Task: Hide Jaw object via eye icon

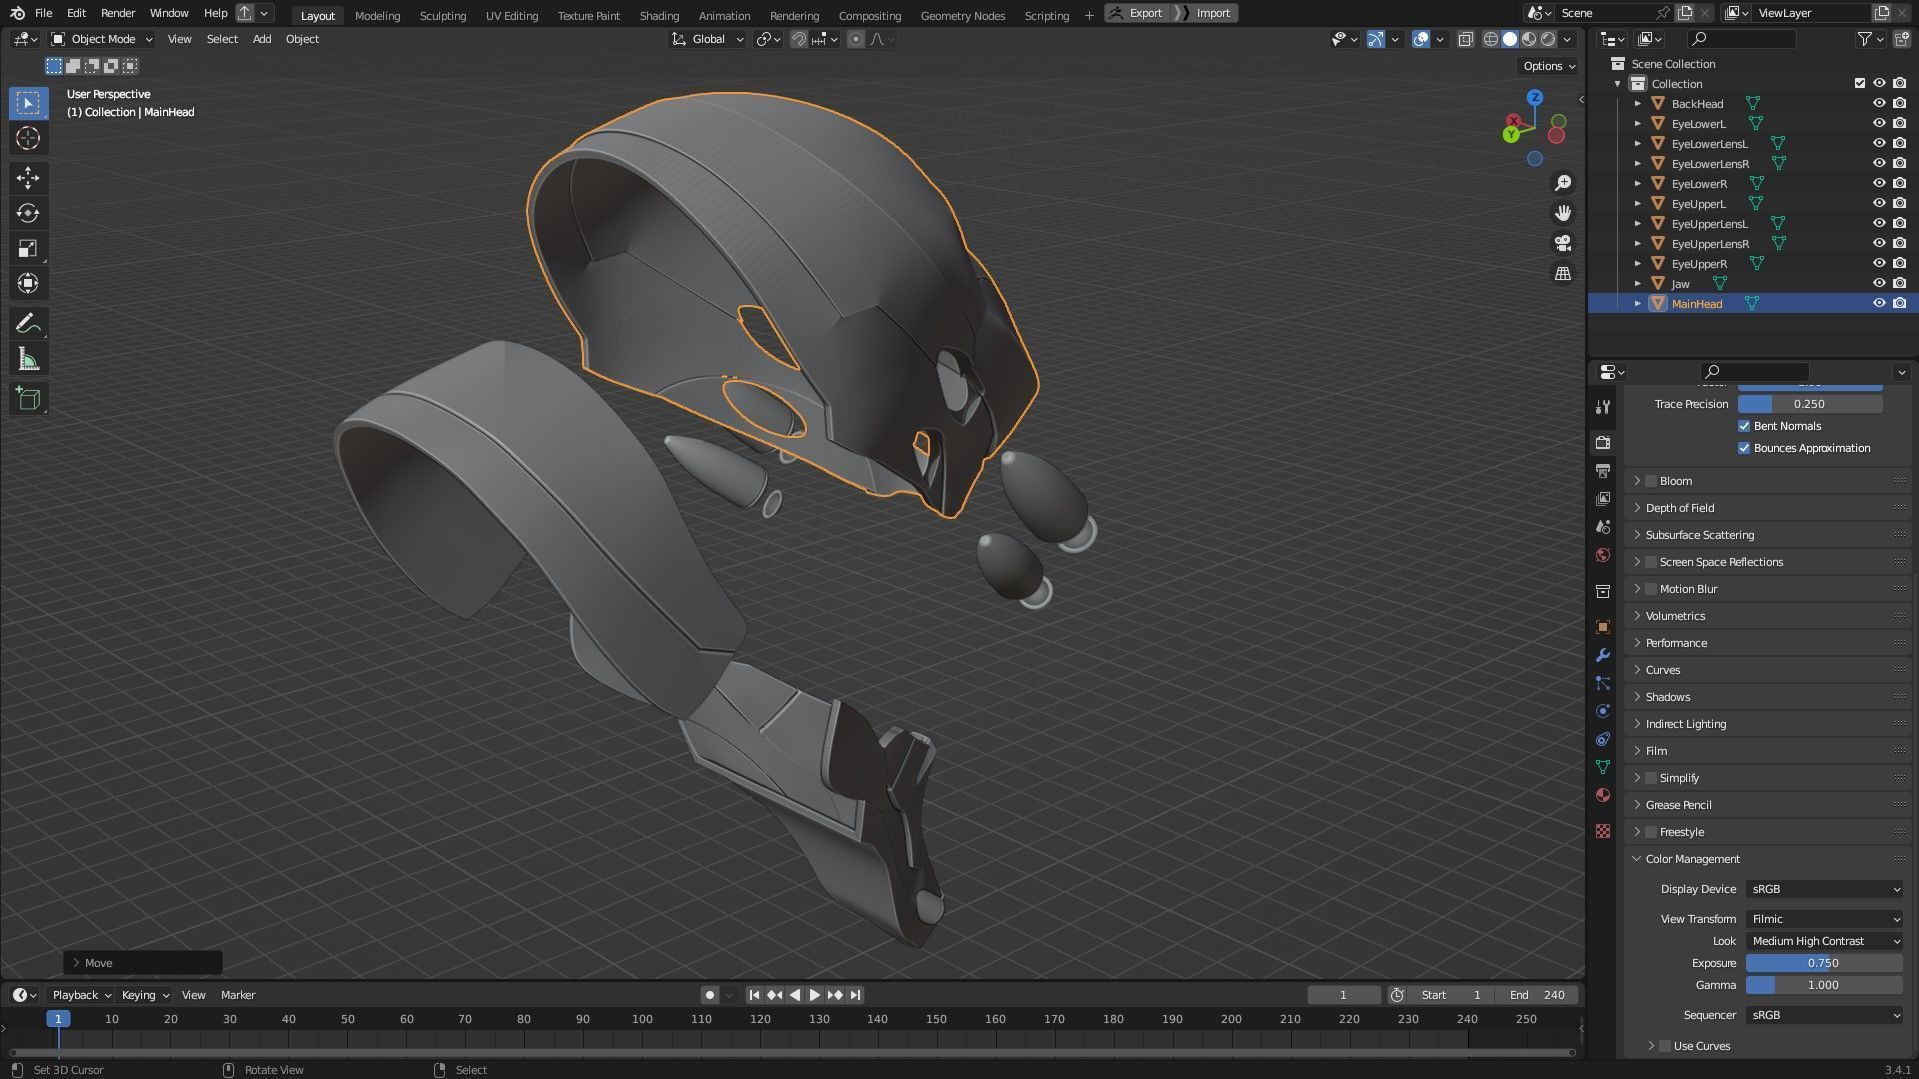Action: pyautogui.click(x=1879, y=284)
